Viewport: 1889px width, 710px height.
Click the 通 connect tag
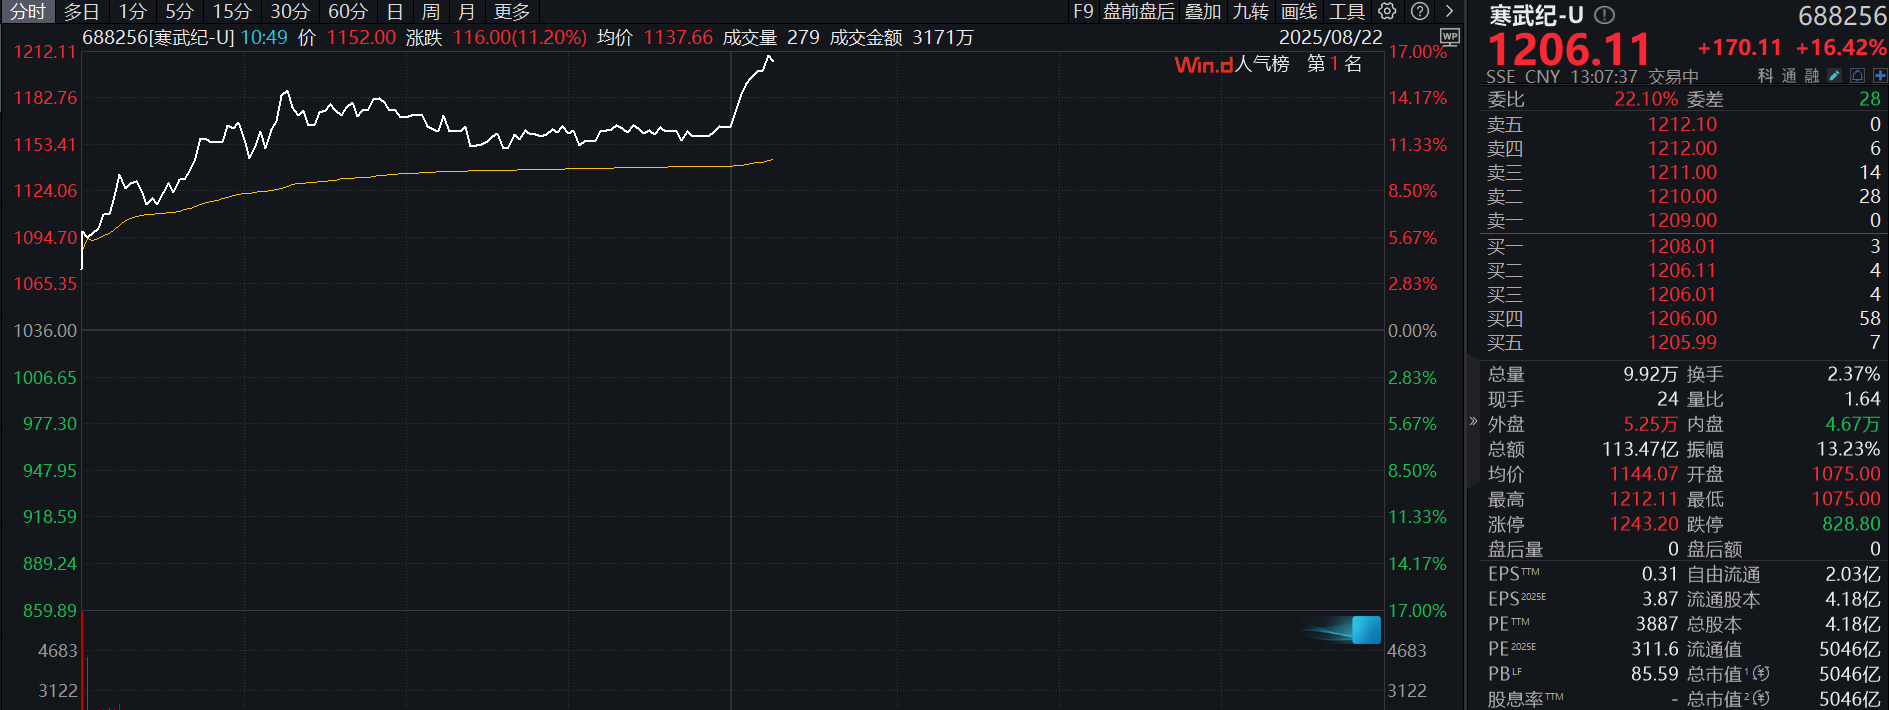coord(1789,76)
